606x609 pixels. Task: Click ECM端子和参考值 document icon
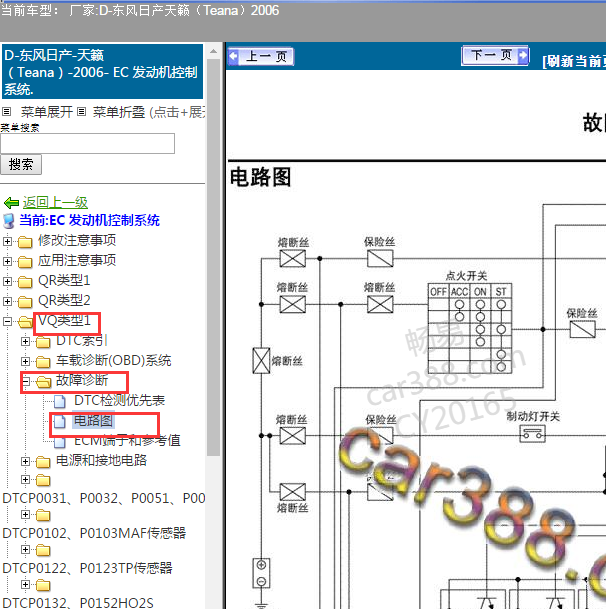coord(59,442)
